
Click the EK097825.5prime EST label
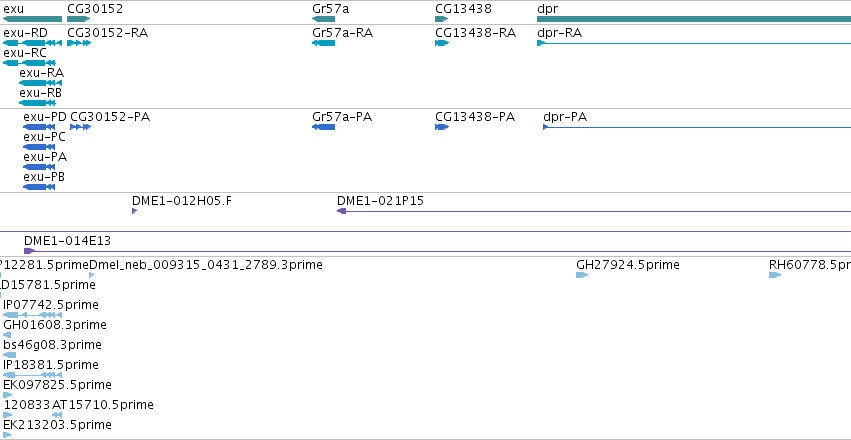point(58,385)
